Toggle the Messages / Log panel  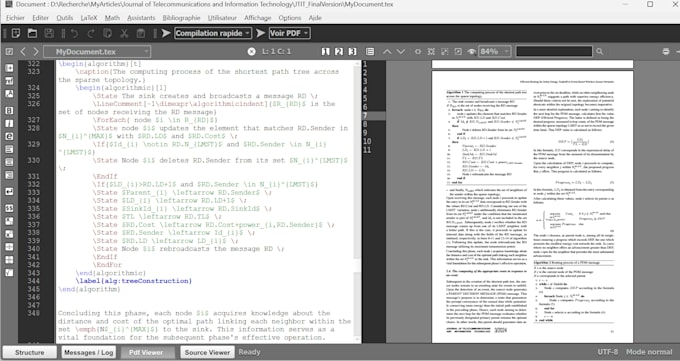(88, 352)
